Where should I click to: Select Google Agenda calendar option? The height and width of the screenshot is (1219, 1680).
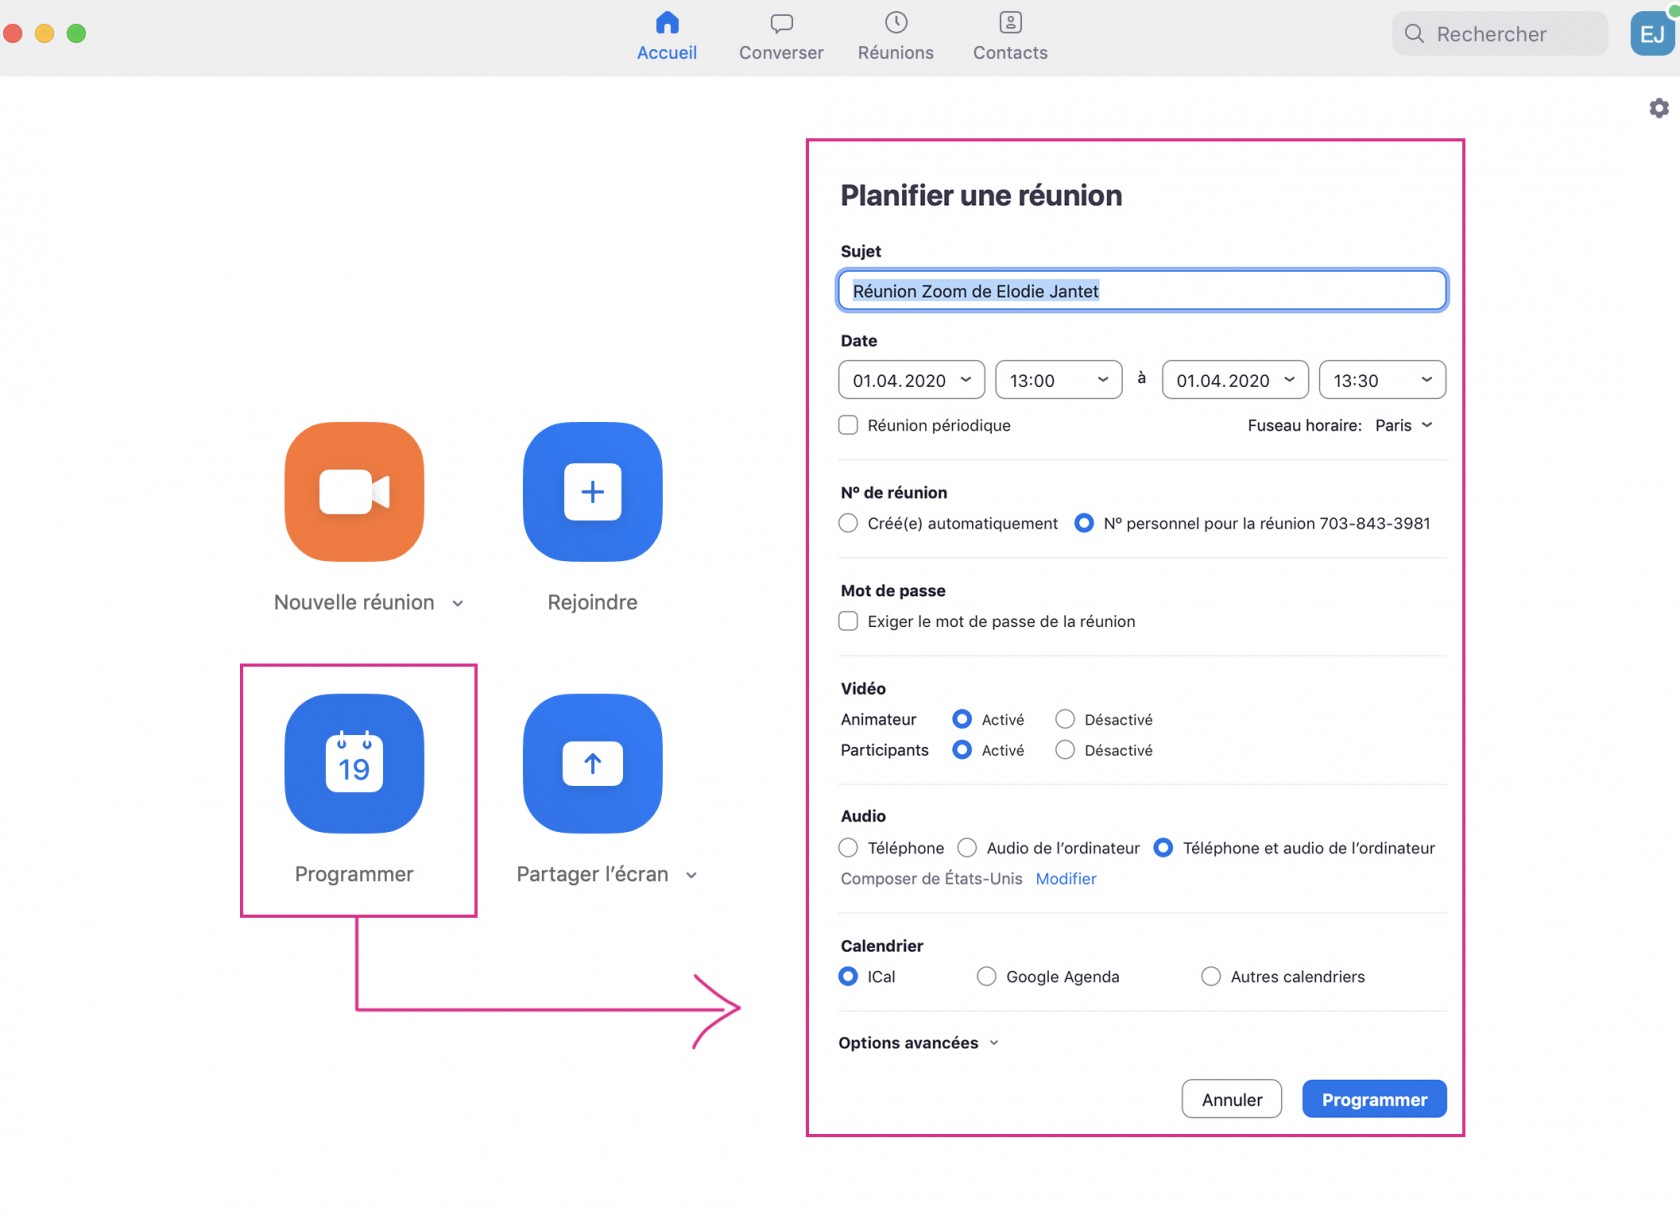click(x=987, y=976)
